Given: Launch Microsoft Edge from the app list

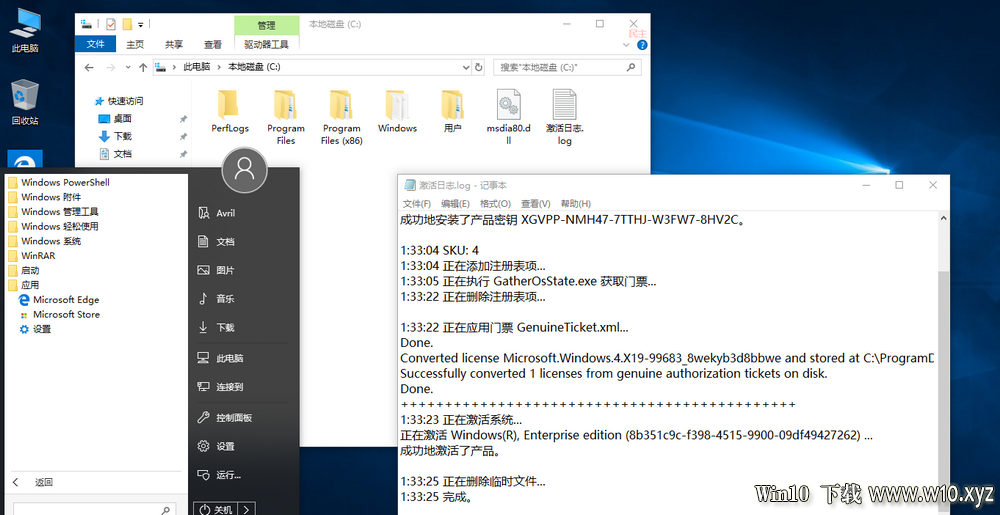Looking at the screenshot, I should tap(65, 300).
